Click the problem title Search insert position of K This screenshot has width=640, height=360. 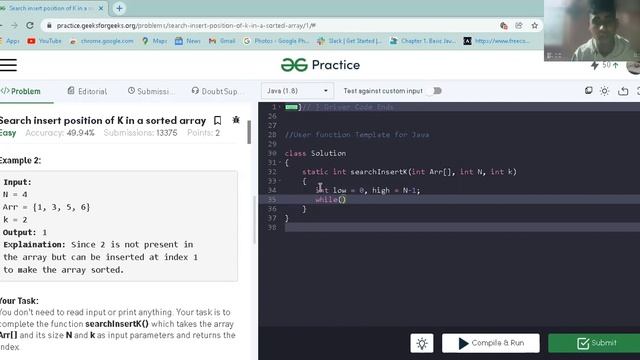[103, 120]
